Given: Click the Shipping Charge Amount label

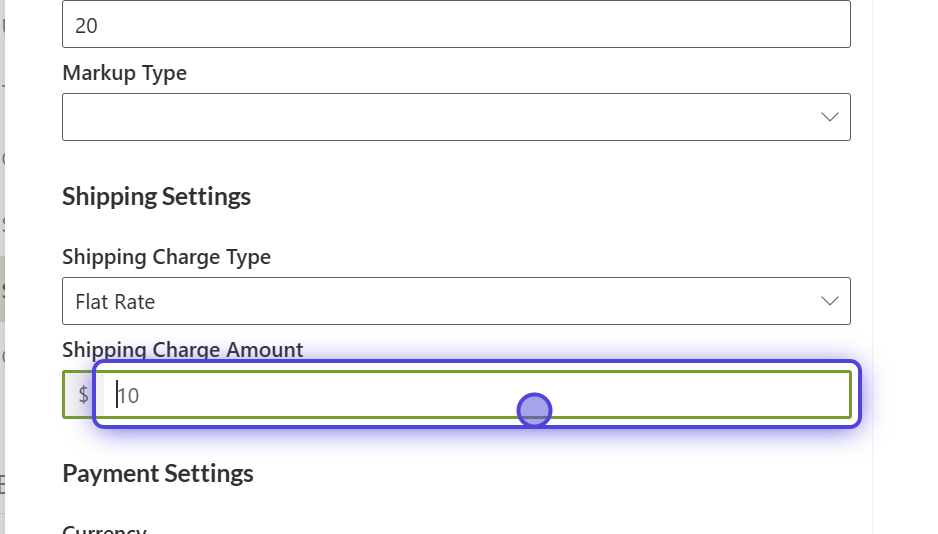Looking at the screenshot, I should click(182, 349).
